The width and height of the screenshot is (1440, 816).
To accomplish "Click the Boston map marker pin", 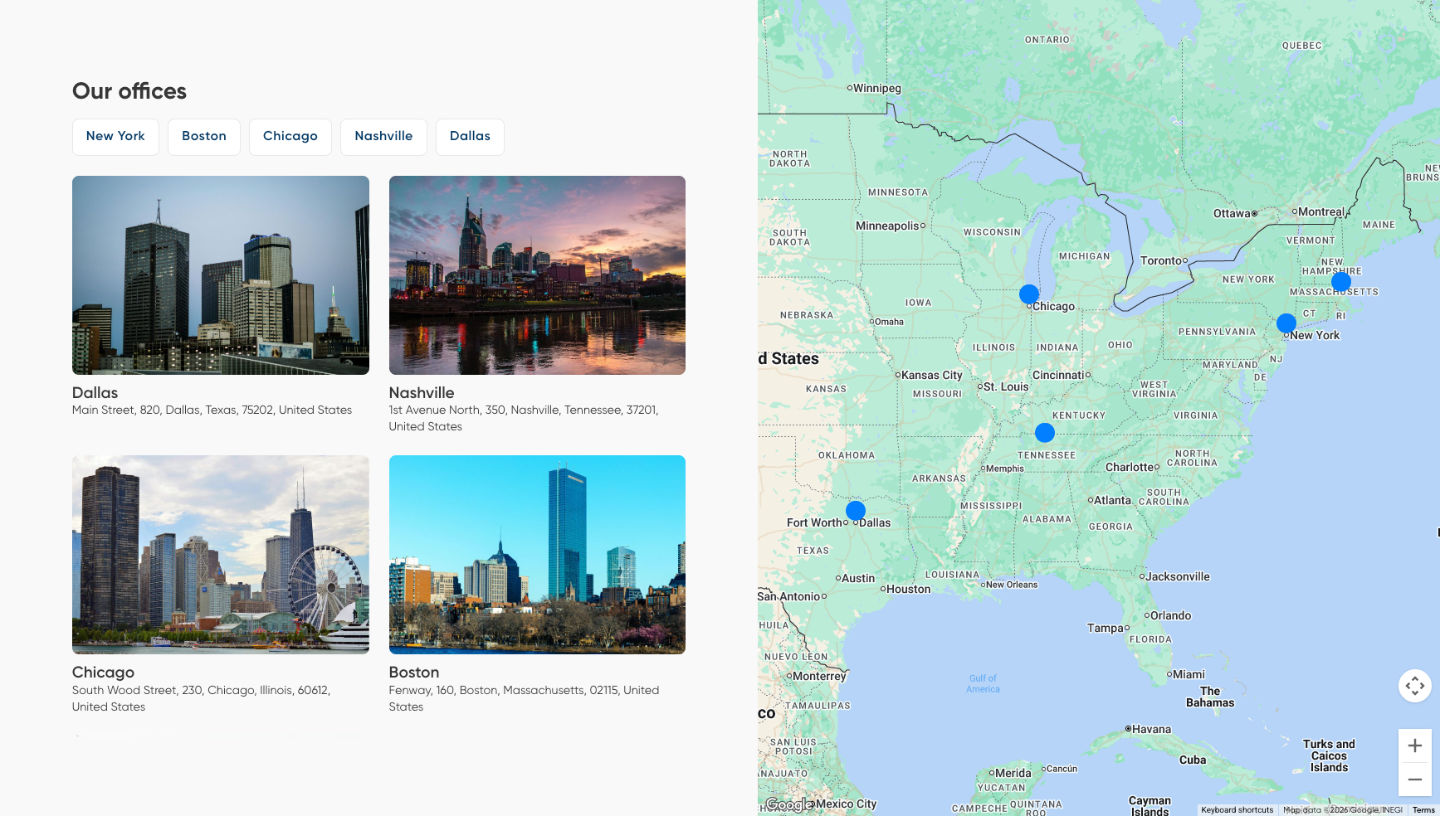I will pos(1341,282).
